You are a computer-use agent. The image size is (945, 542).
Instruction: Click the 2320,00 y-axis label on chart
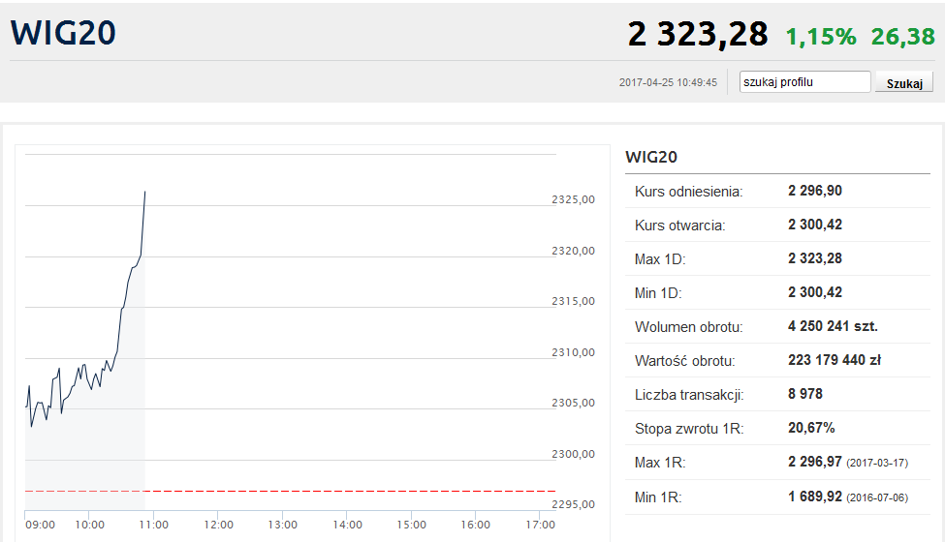tap(573, 251)
